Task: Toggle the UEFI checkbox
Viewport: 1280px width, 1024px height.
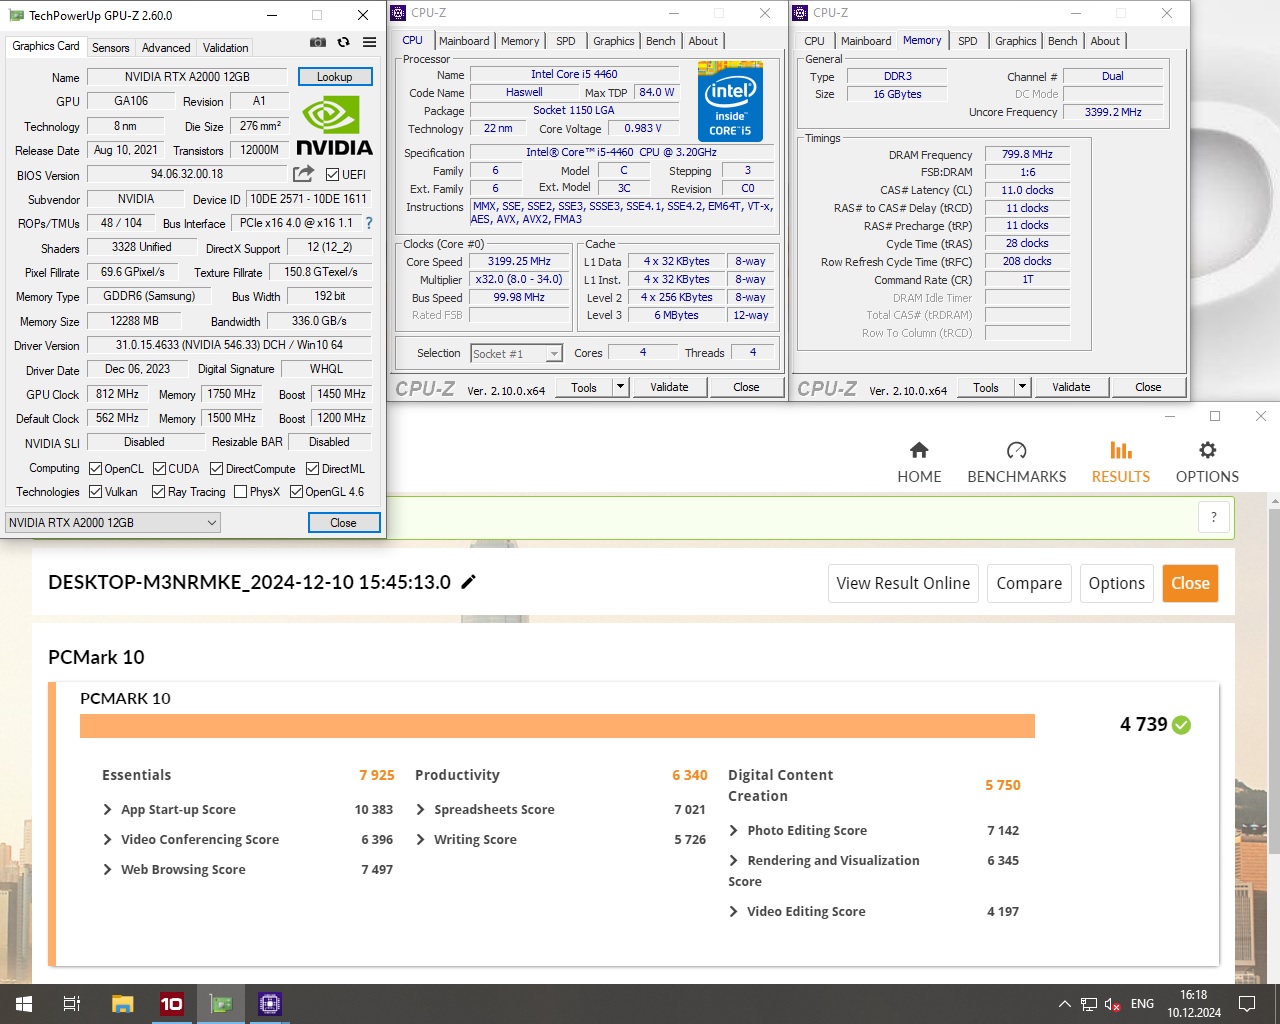Action: point(333,174)
